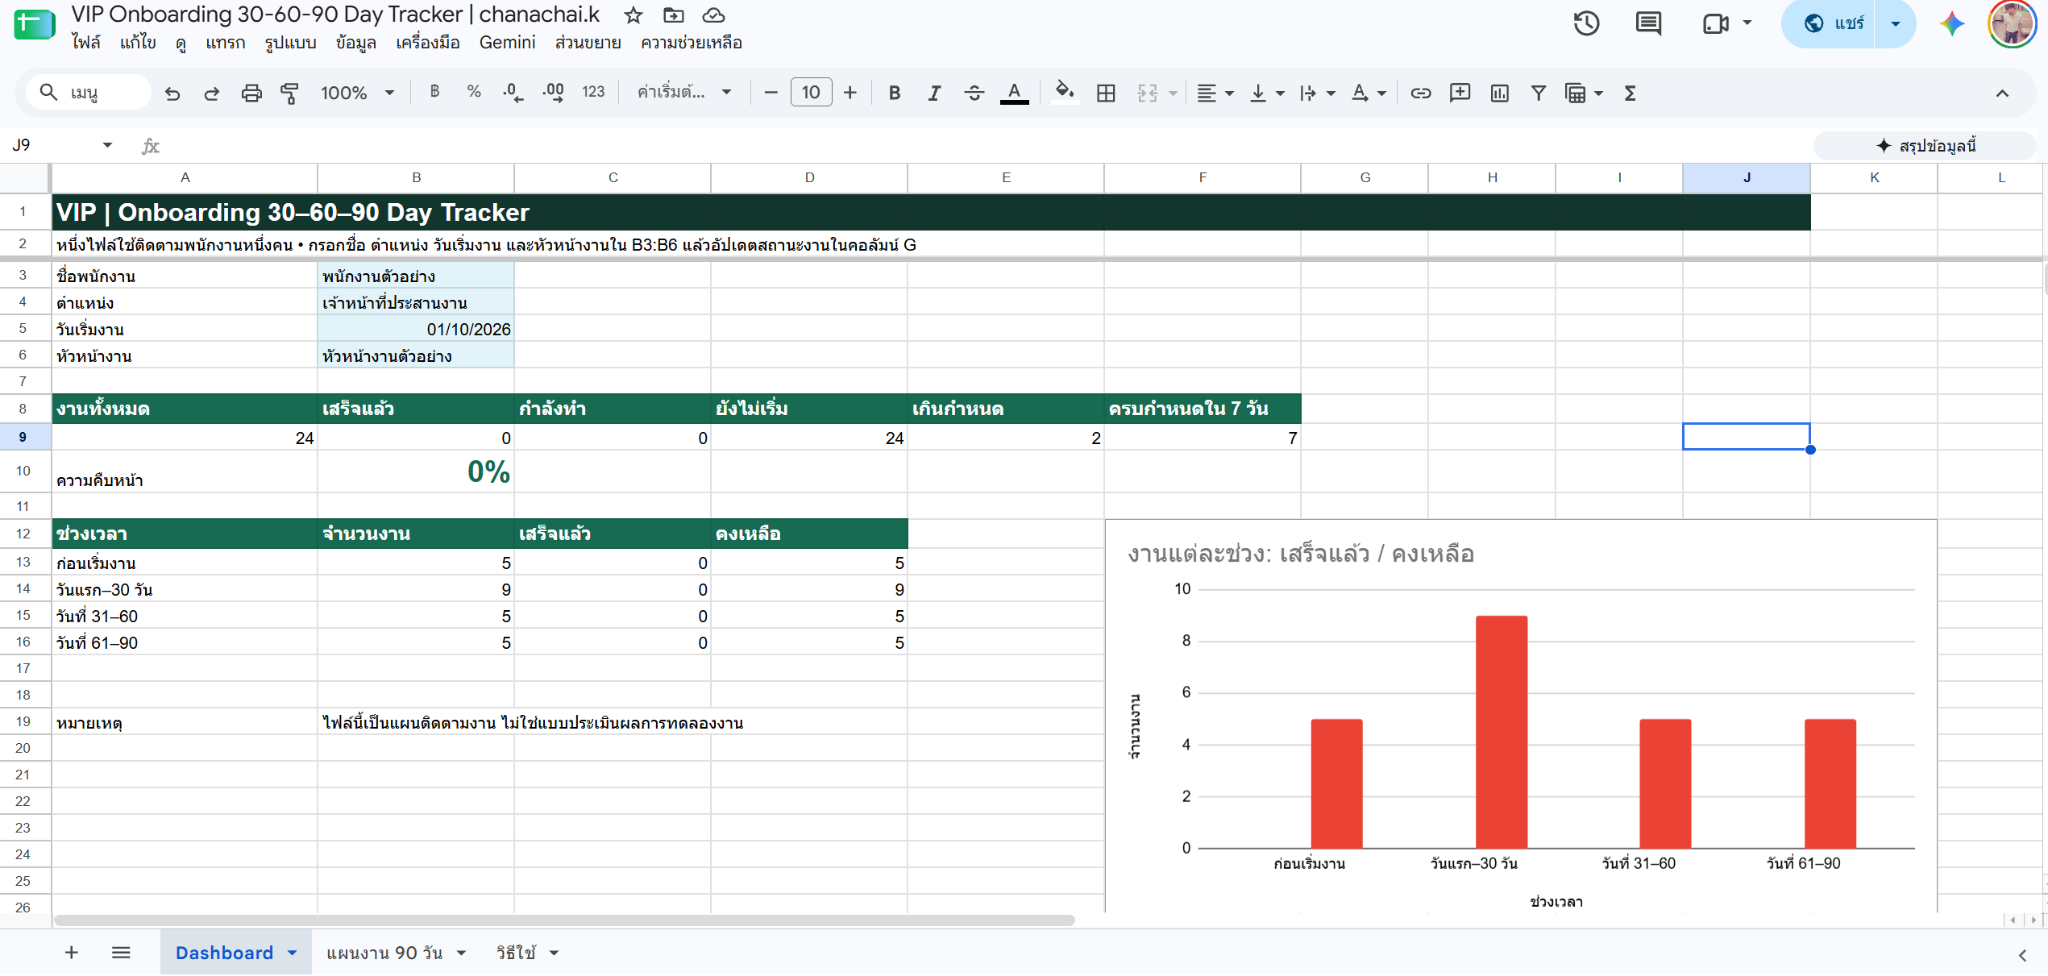Toggle strikethrough formatting
The image size is (2048, 976).
[974, 93]
